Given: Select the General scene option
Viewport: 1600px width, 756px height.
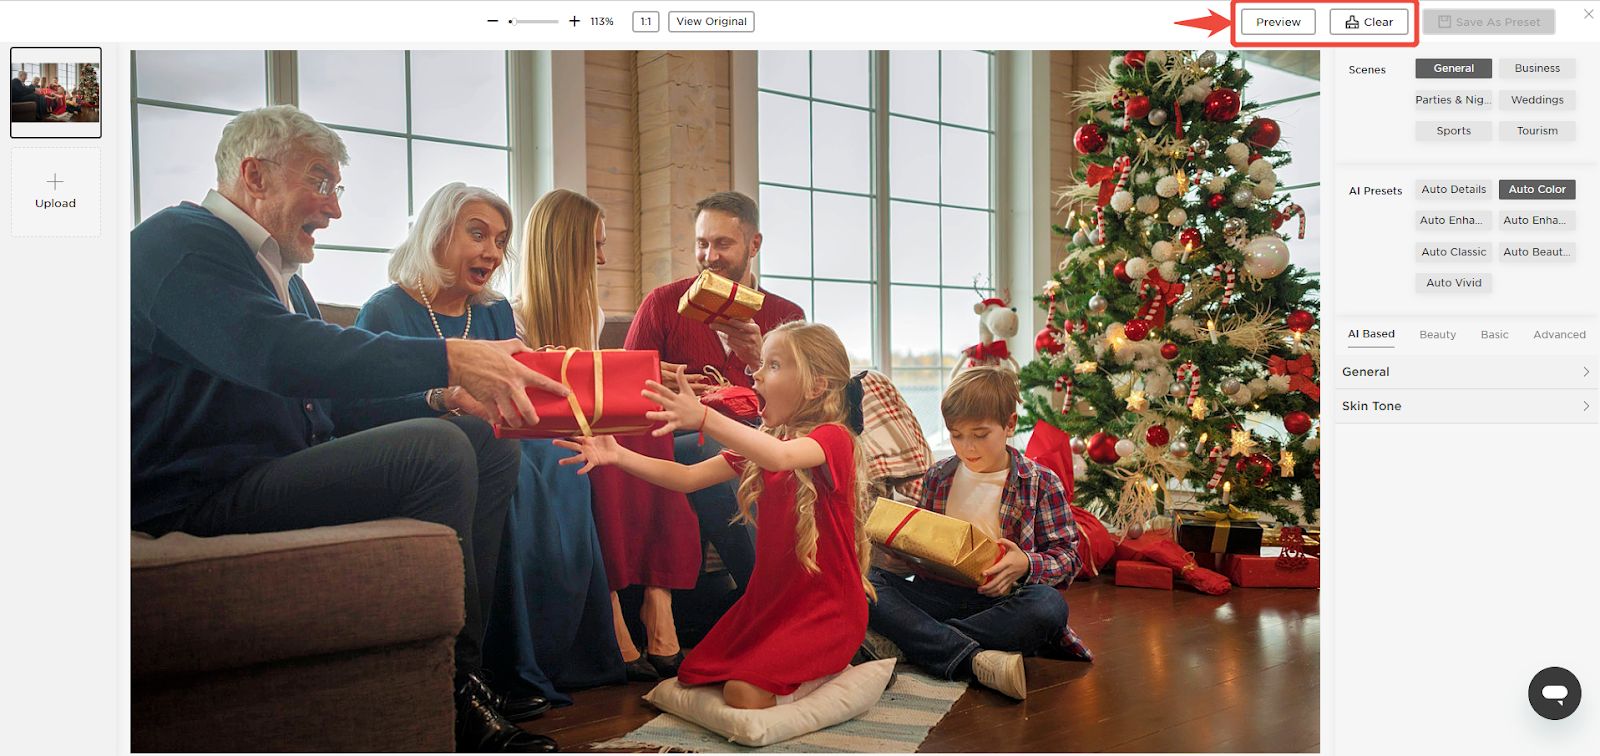Looking at the screenshot, I should [1454, 68].
